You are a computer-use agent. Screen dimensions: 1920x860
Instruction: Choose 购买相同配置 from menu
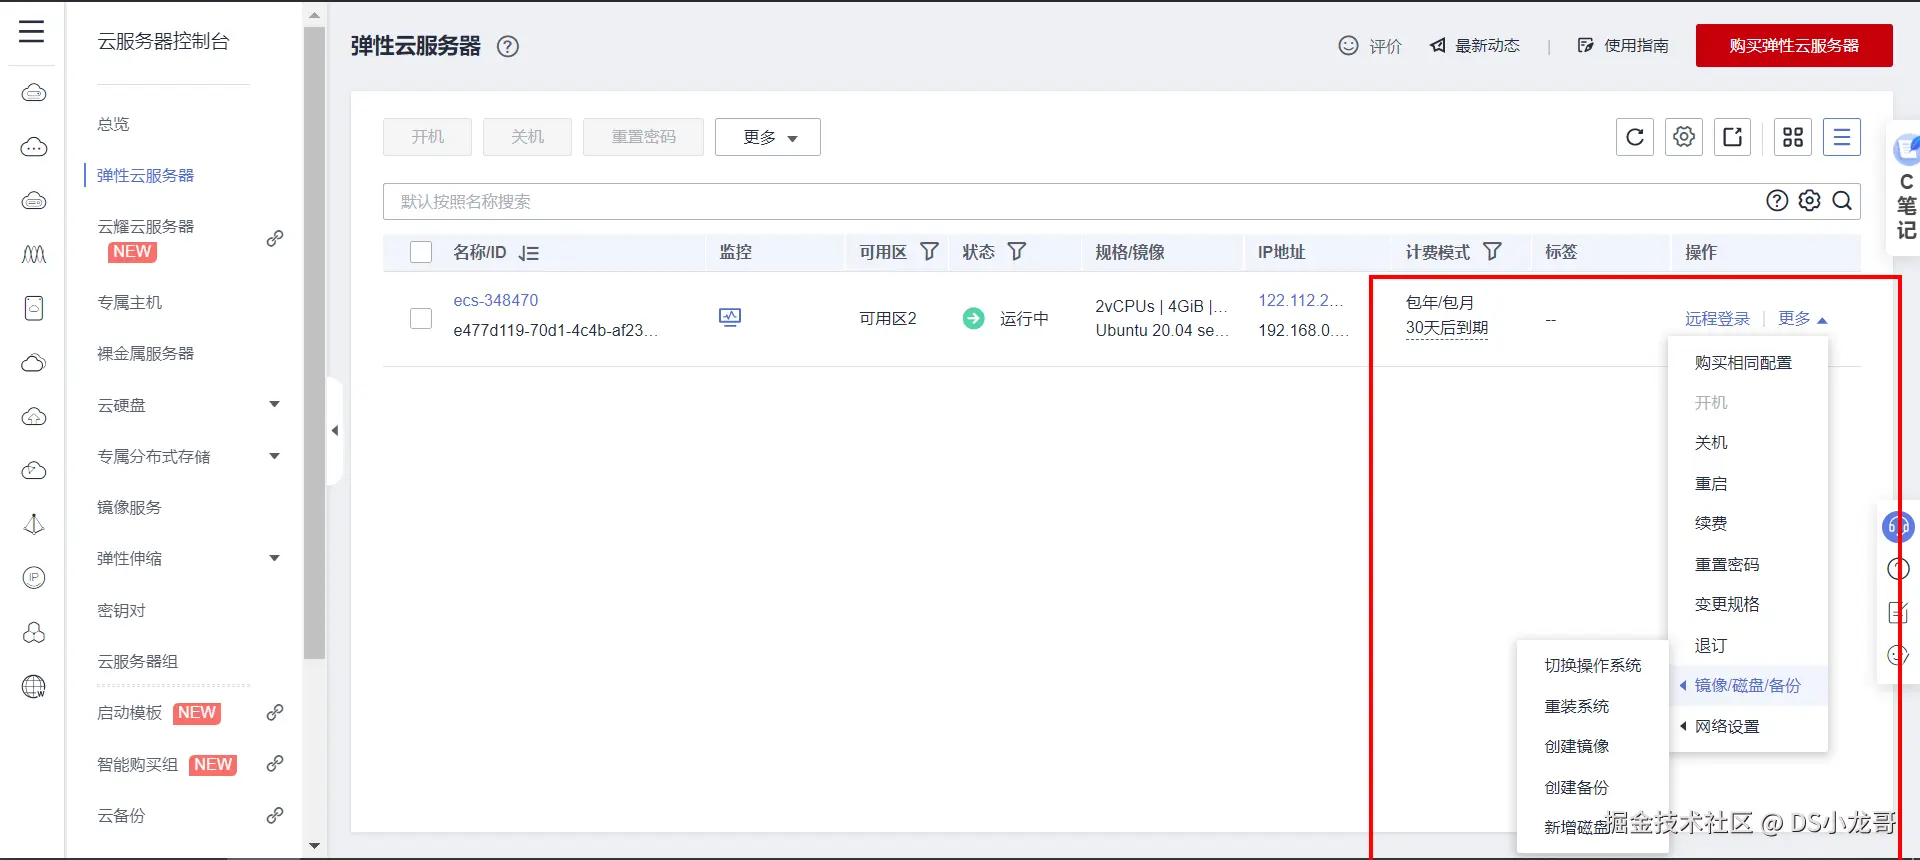pos(1743,363)
